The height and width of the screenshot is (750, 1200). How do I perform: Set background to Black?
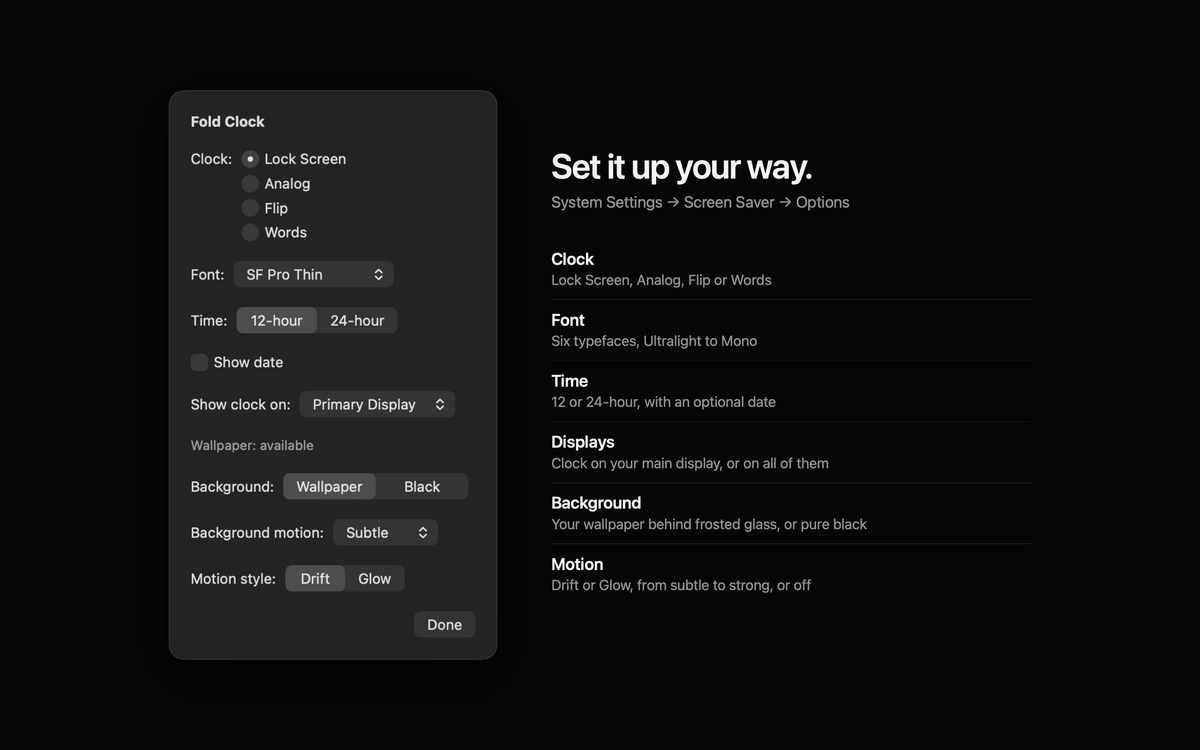[x=422, y=487]
